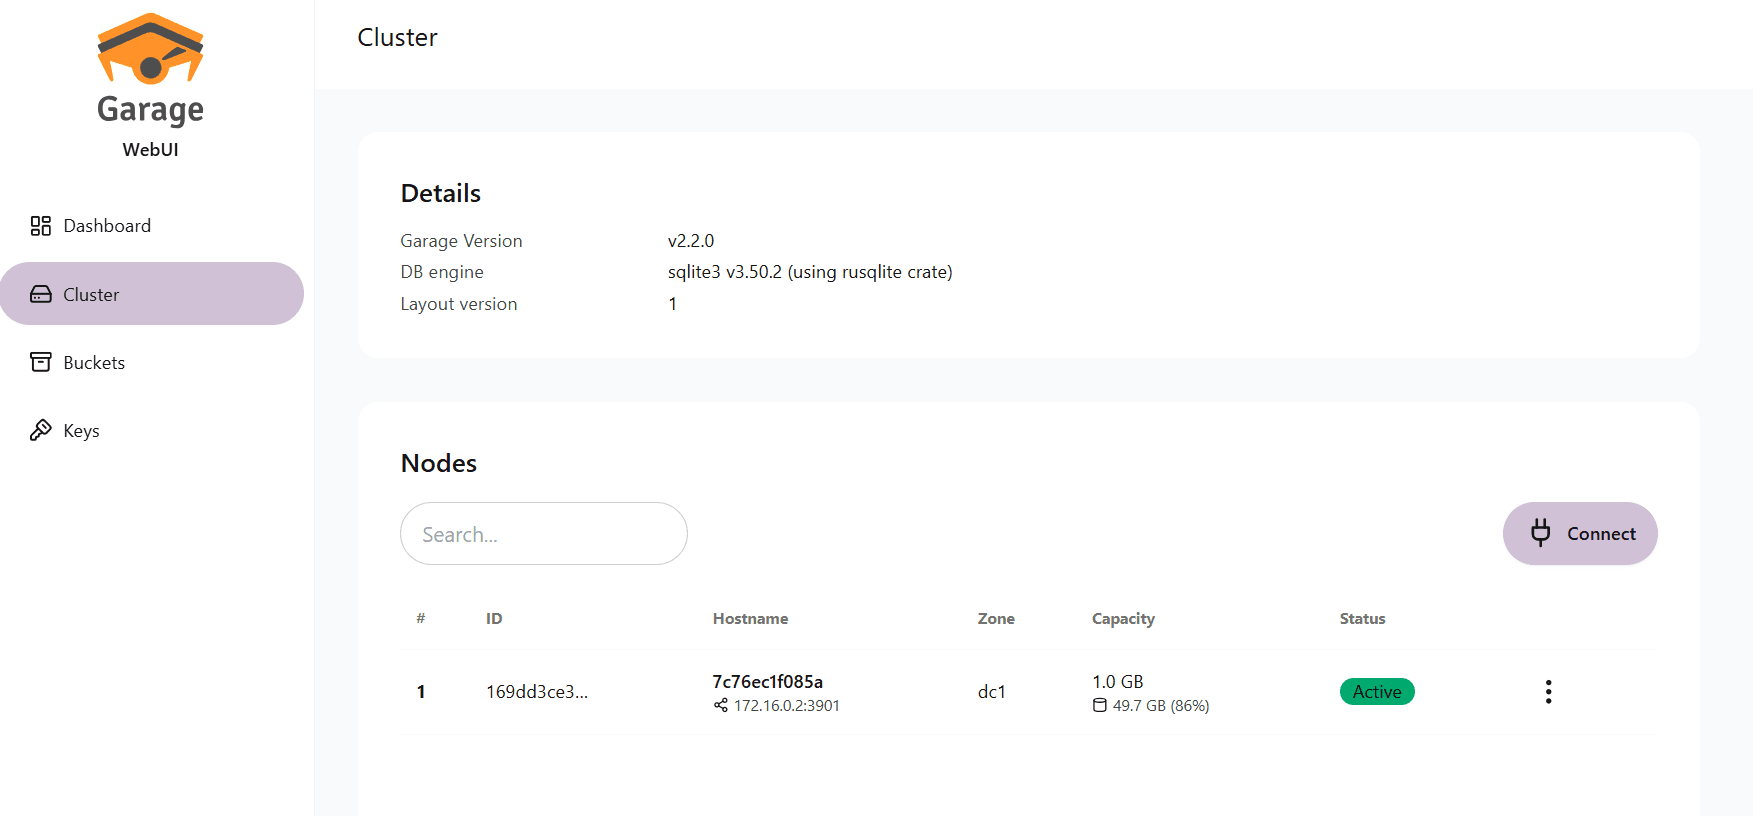Viewport: 1753px width, 816px height.
Task: Click the Garage version value v2.2.0
Action: pos(691,241)
